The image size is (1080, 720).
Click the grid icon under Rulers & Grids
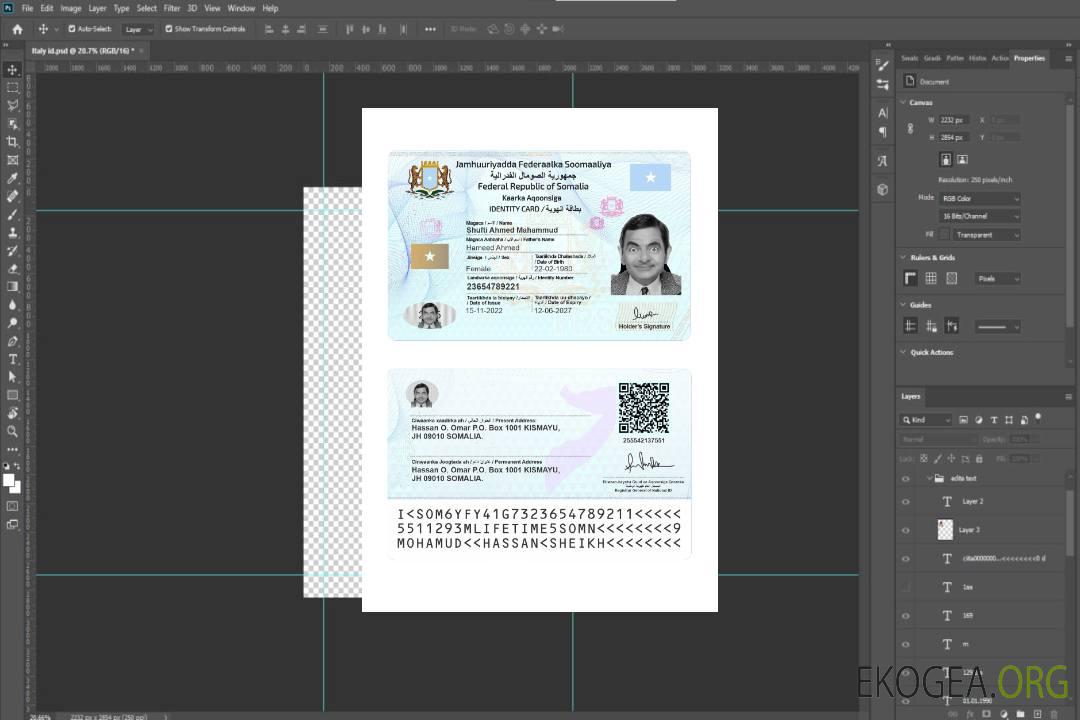coord(930,278)
